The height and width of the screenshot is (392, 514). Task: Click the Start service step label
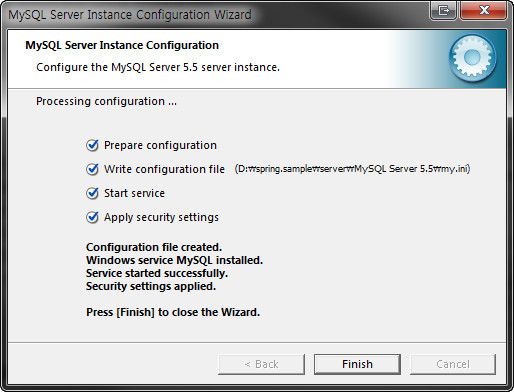coord(134,193)
